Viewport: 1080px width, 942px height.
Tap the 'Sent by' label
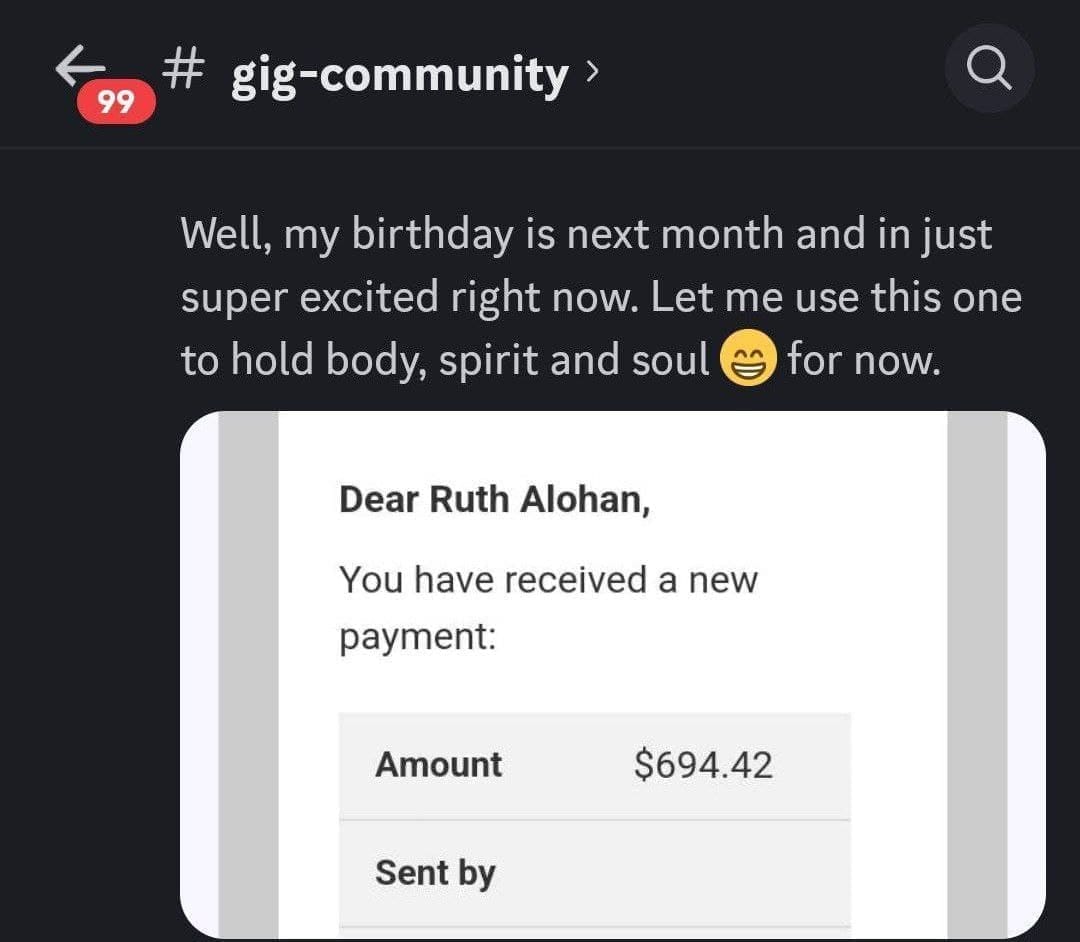[x=435, y=873]
